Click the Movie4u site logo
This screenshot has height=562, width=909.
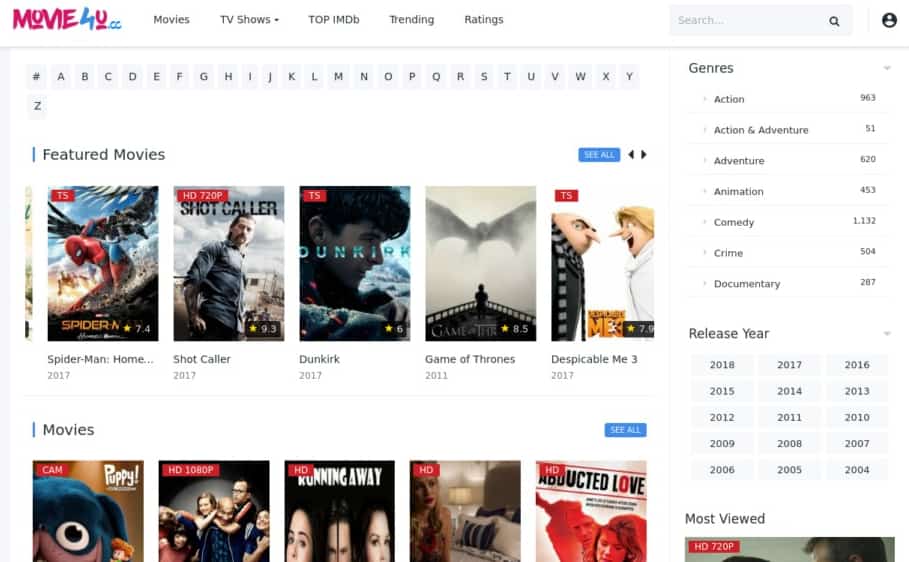coord(67,19)
